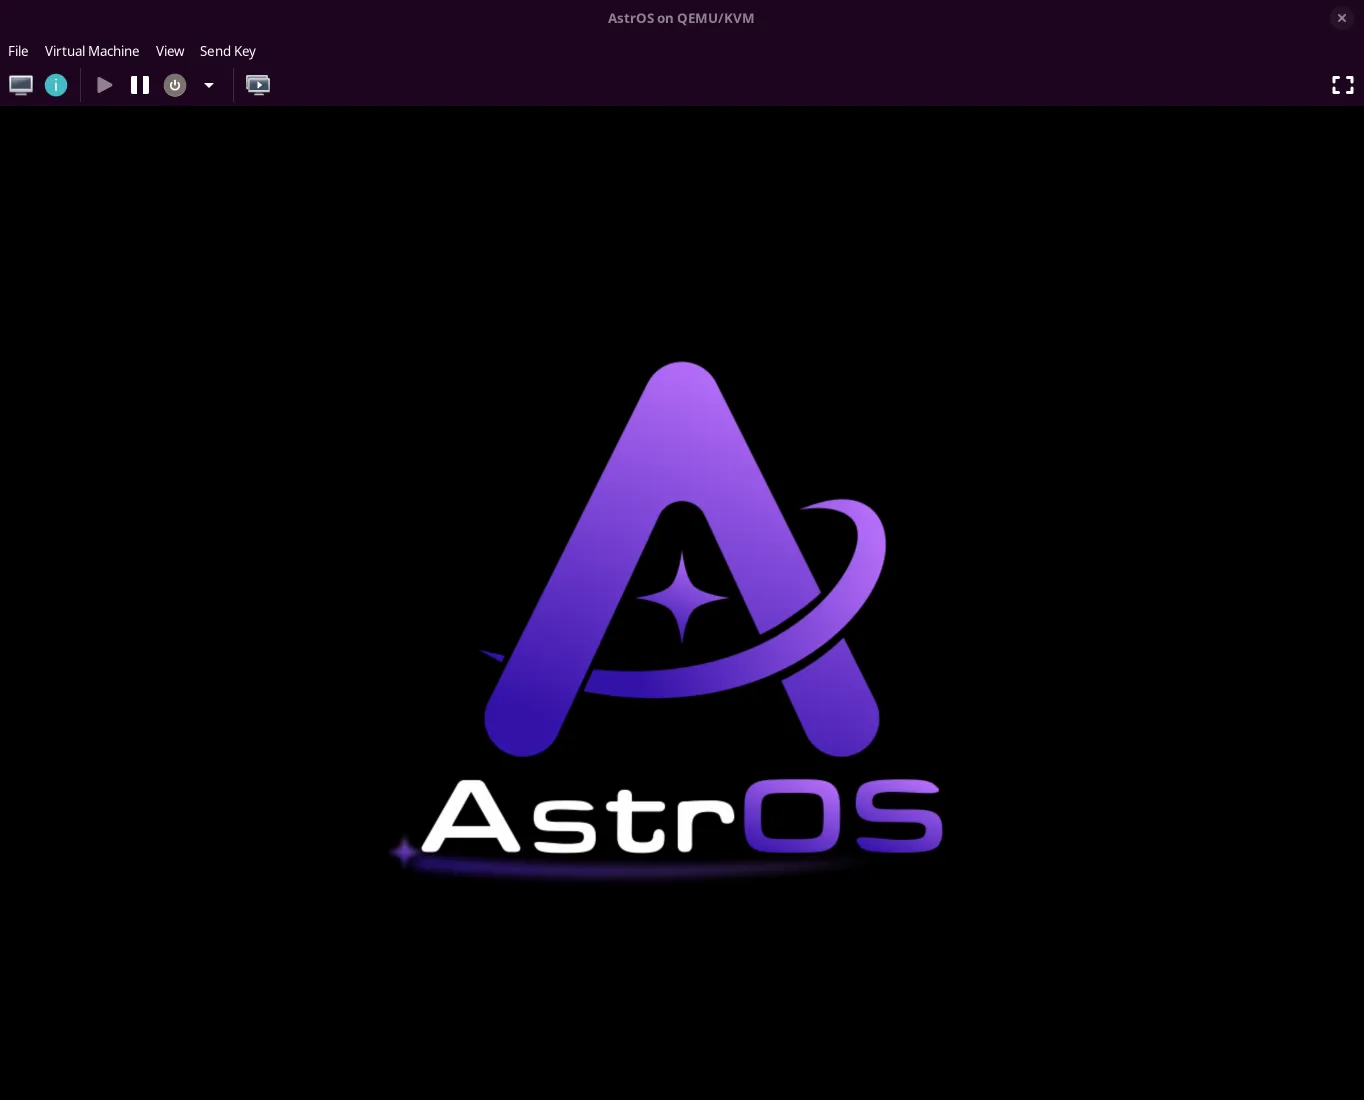This screenshot has height=1100, width=1364.
Task: Switch to fullscreen view
Action: (1343, 85)
